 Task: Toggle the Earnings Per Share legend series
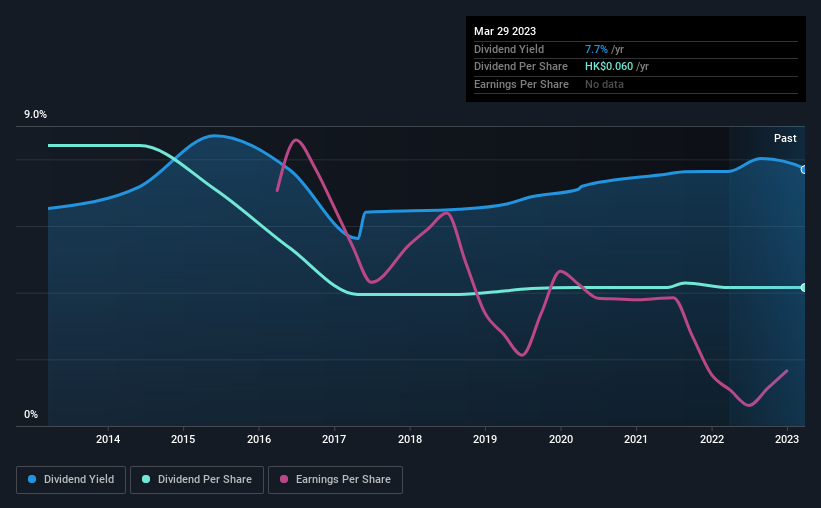tap(335, 479)
